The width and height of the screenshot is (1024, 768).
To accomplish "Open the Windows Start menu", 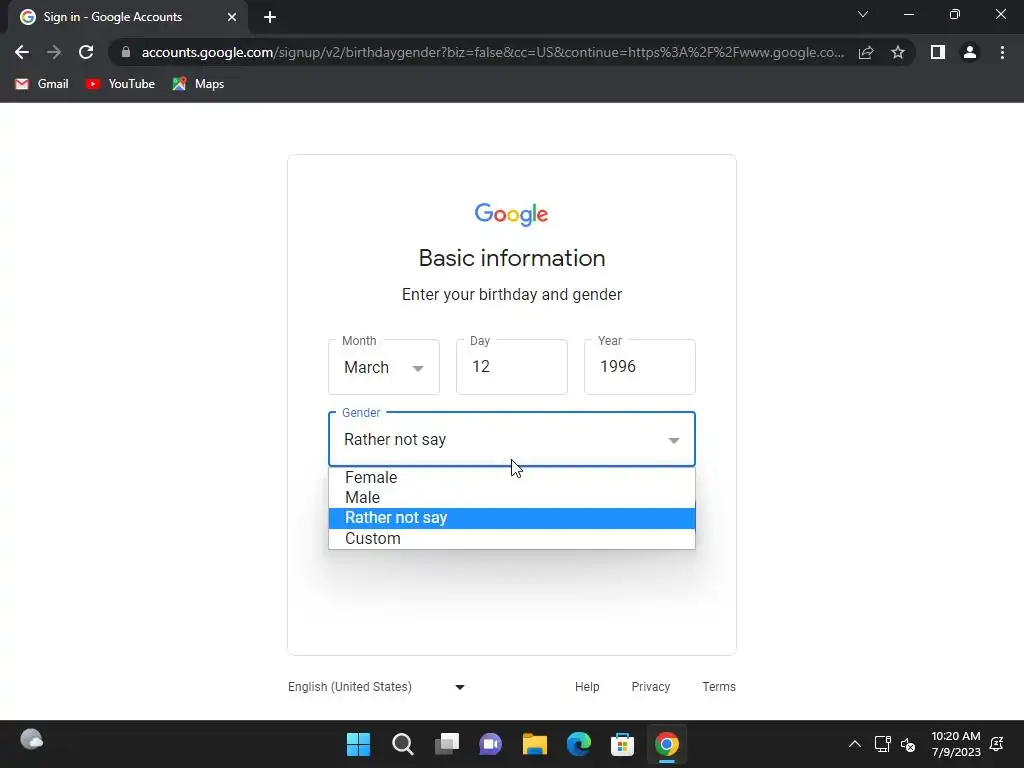I will [358, 744].
